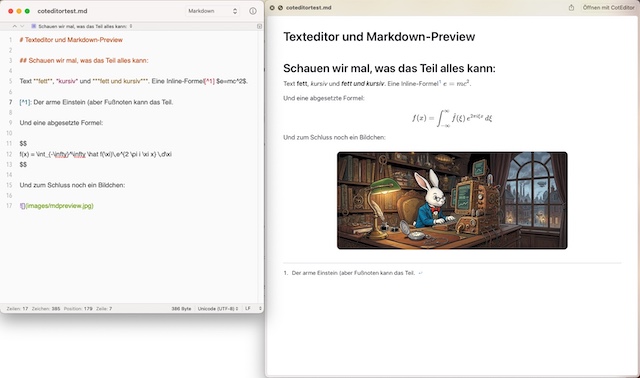Click 'Zeile: 7' in editor status bar
The width and height of the screenshot is (640, 378).
tap(104, 309)
